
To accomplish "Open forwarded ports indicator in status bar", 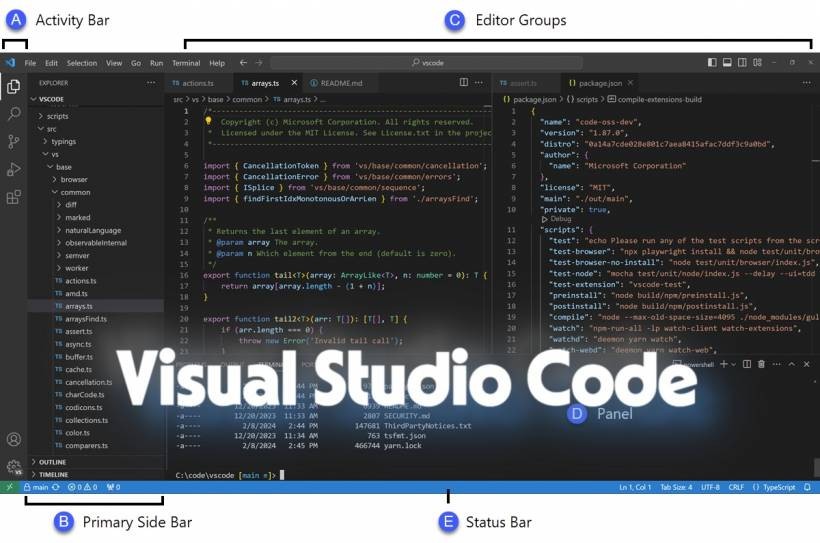I will click(113, 487).
